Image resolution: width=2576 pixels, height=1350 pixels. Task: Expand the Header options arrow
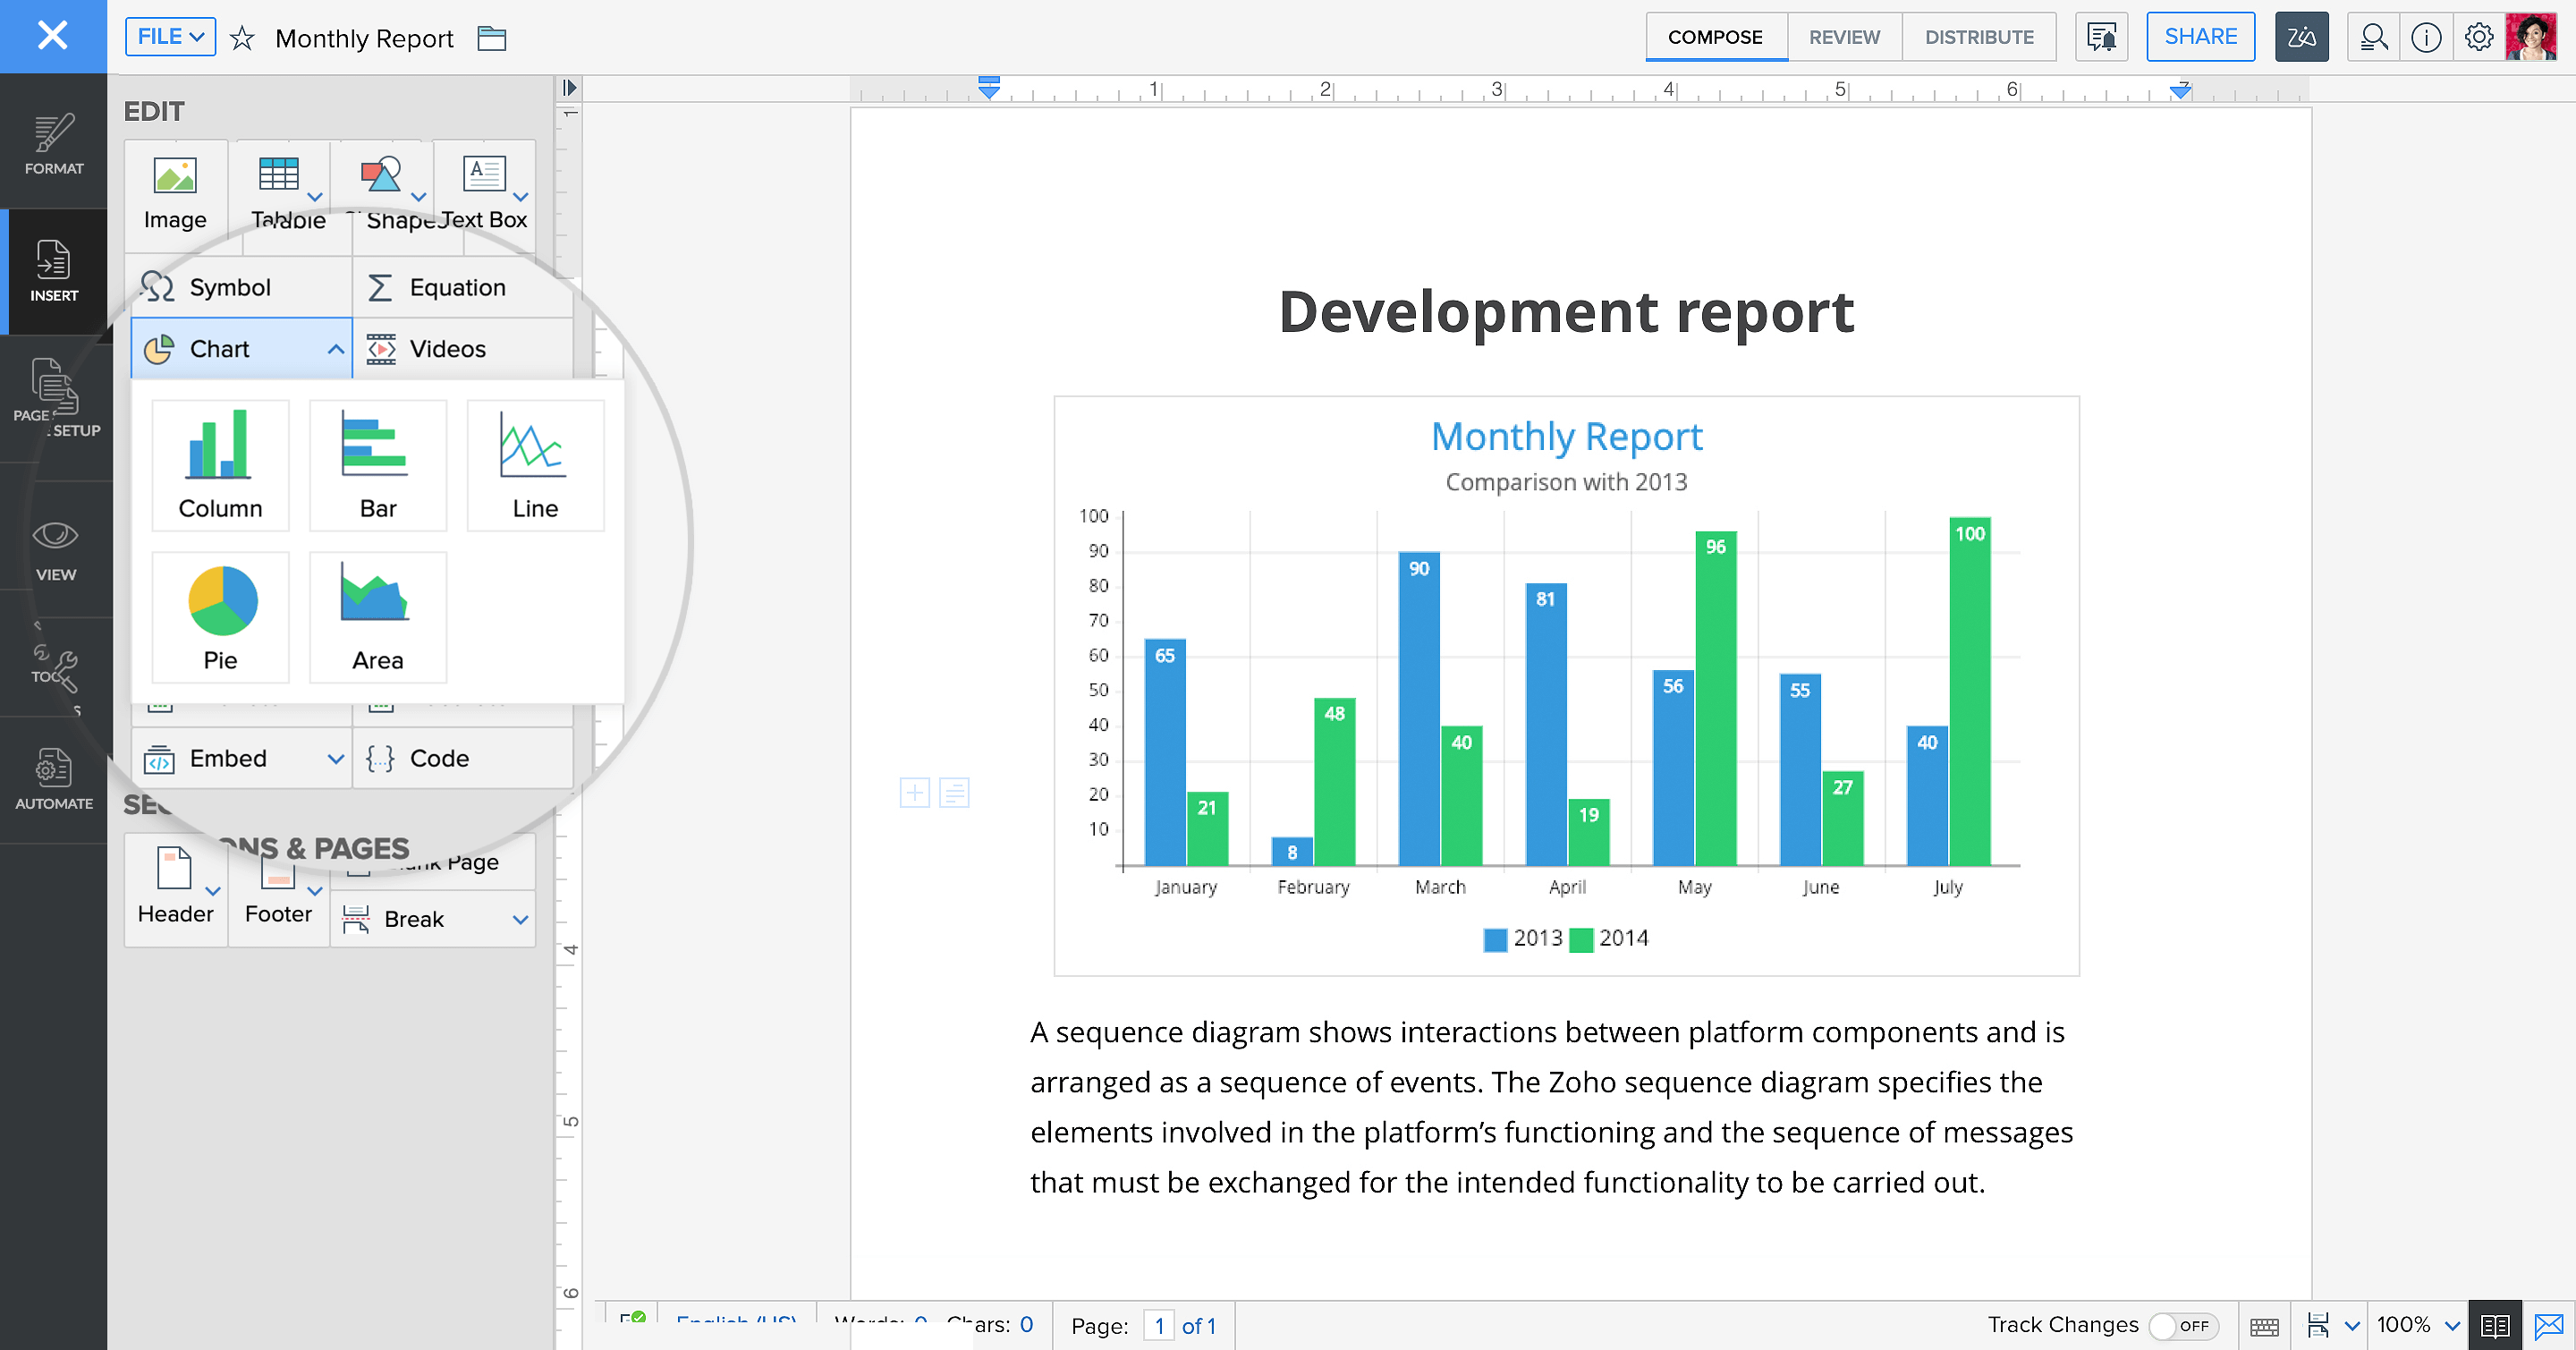point(213,891)
